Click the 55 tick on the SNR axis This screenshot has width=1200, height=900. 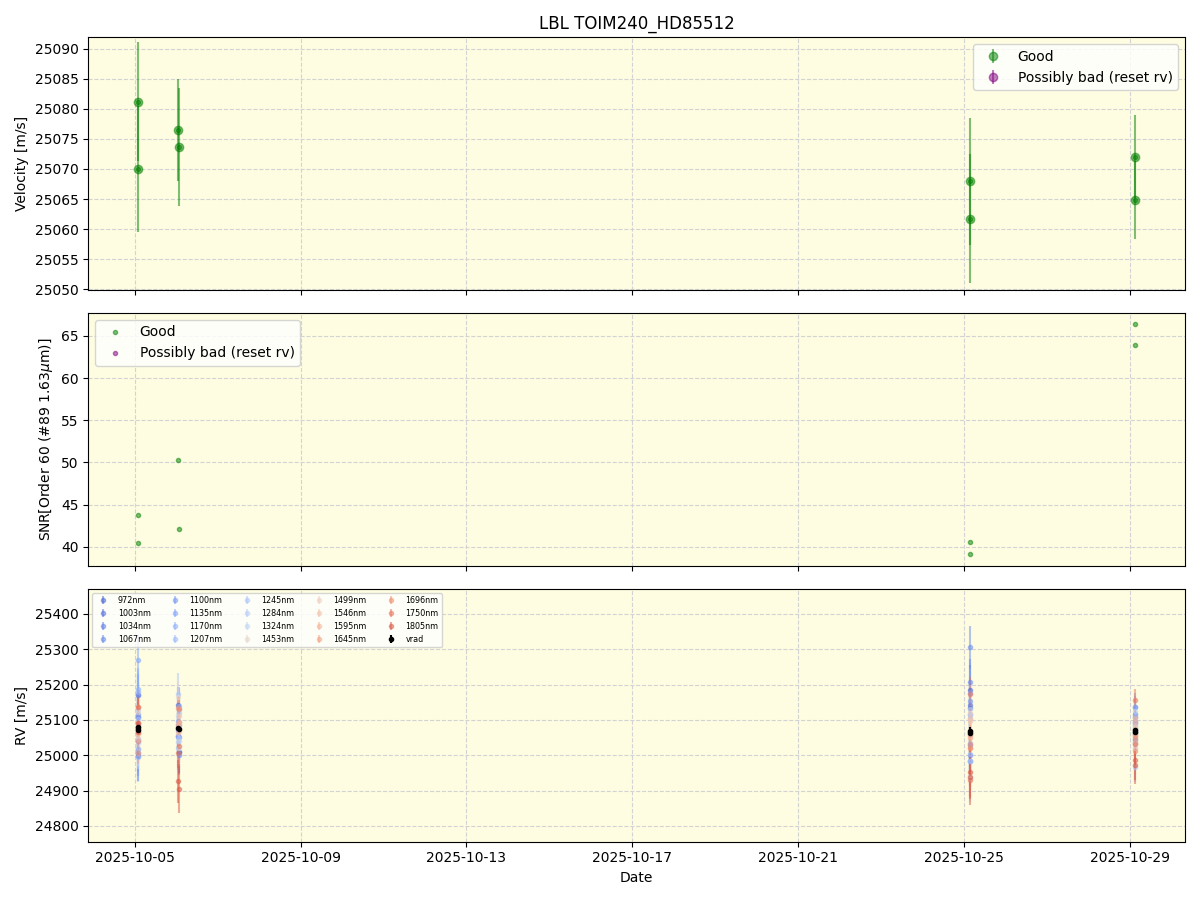point(72,420)
